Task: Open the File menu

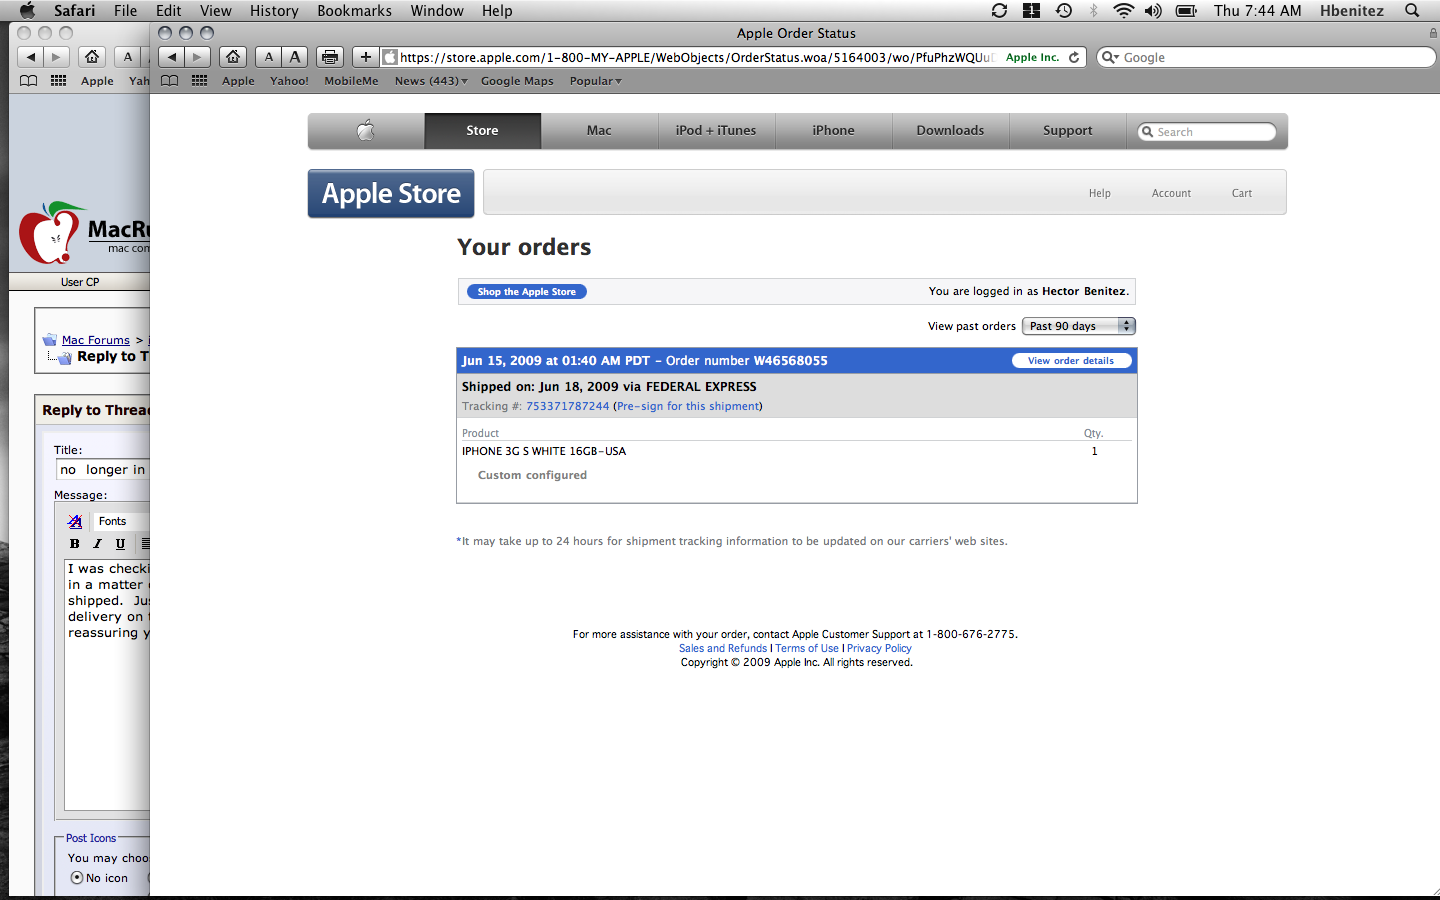Action: click(x=126, y=11)
